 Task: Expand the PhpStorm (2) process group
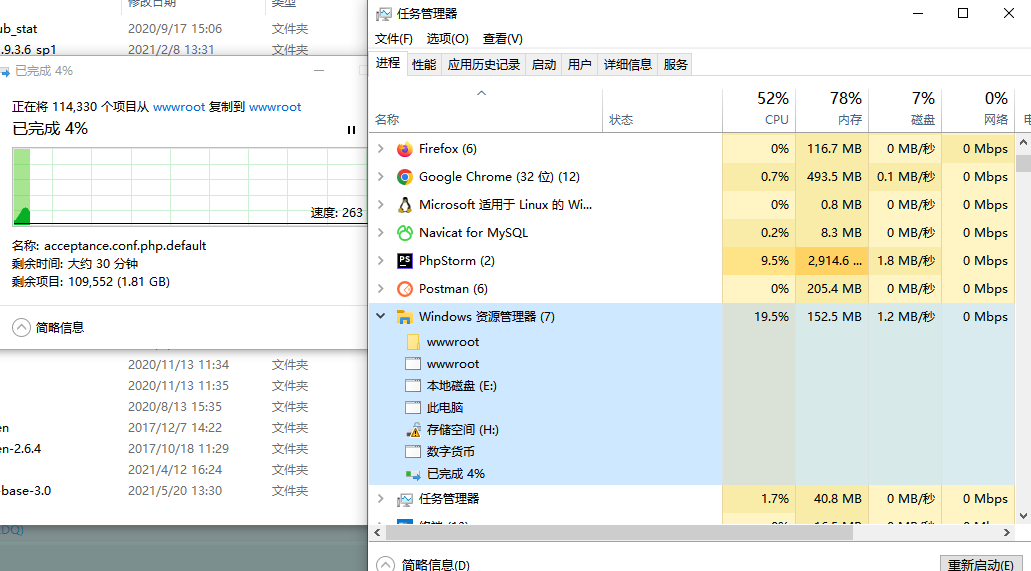[381, 261]
